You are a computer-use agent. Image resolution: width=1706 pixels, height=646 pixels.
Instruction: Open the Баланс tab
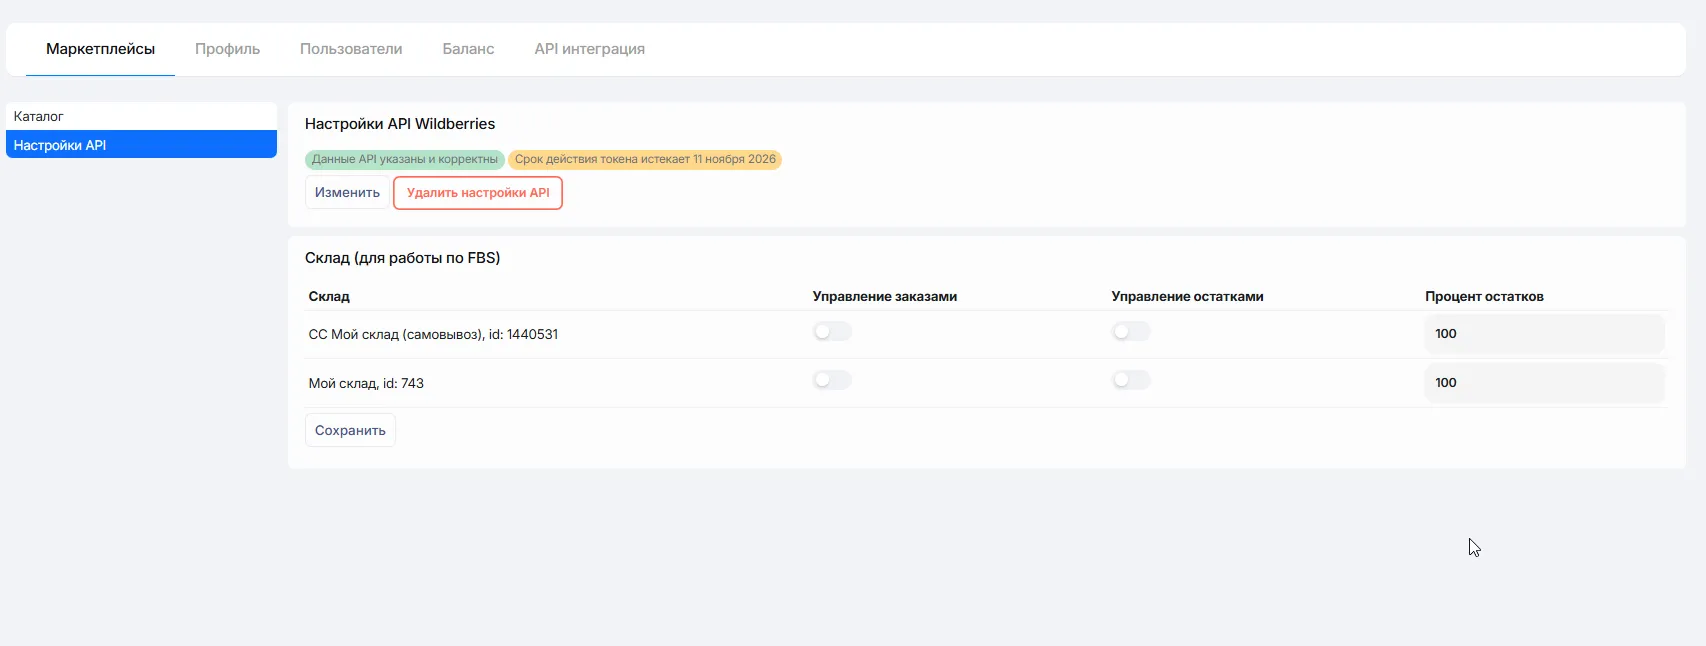tap(468, 49)
